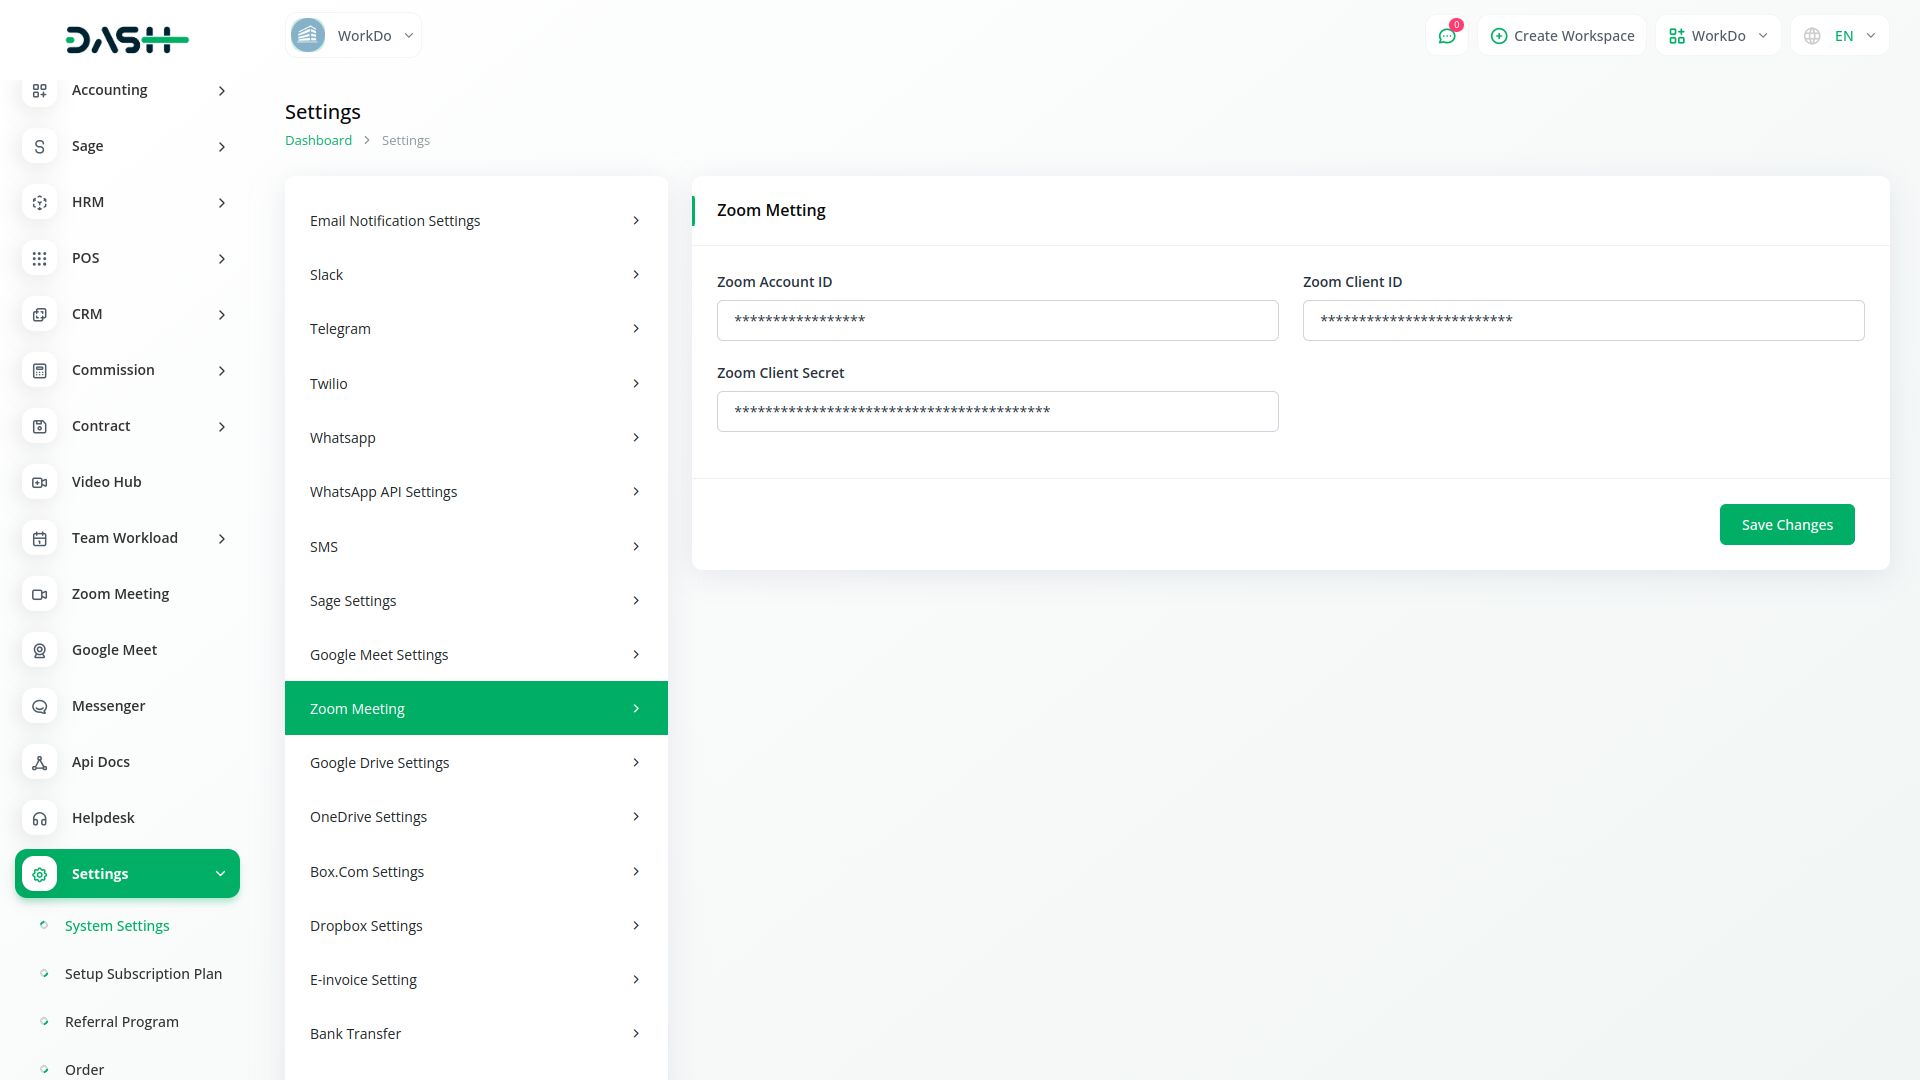Click the Helpdesk headset icon
This screenshot has height=1080, width=1920.
tap(39, 818)
